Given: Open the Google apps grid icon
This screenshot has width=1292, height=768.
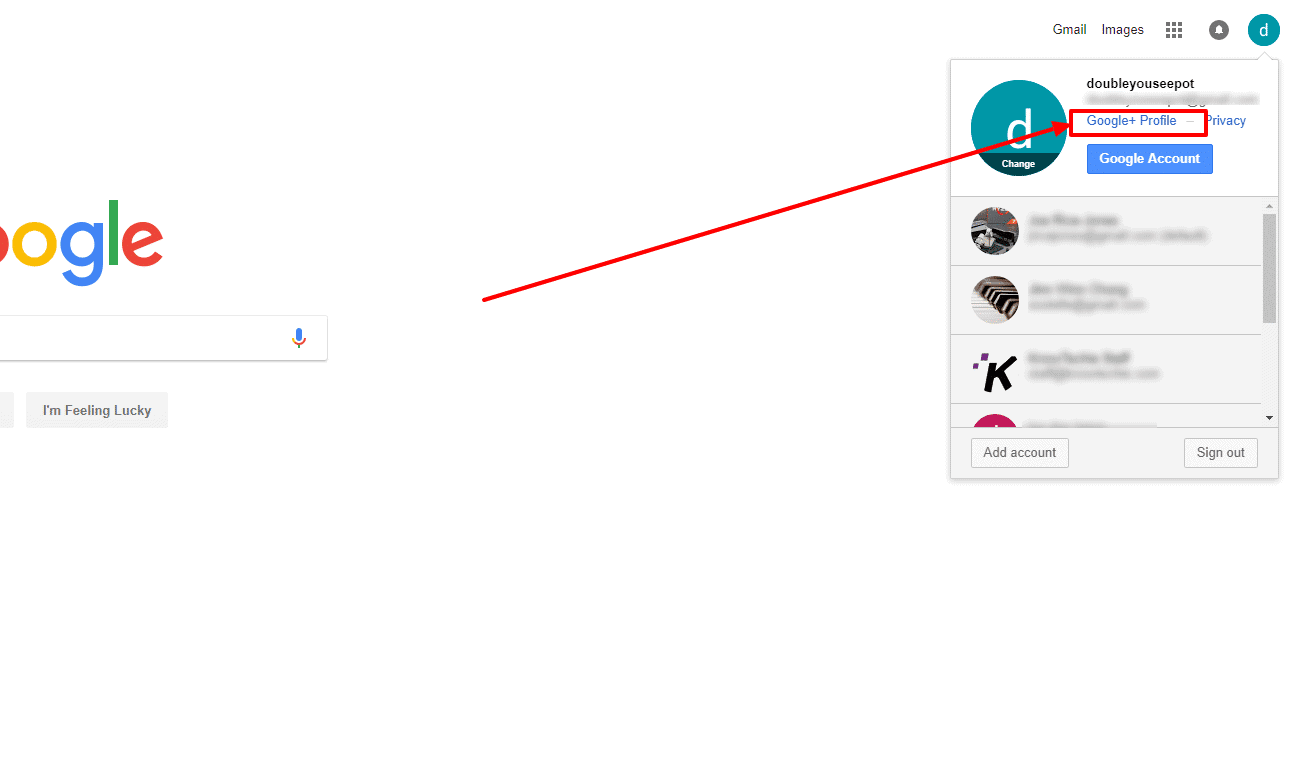Looking at the screenshot, I should pos(1174,30).
